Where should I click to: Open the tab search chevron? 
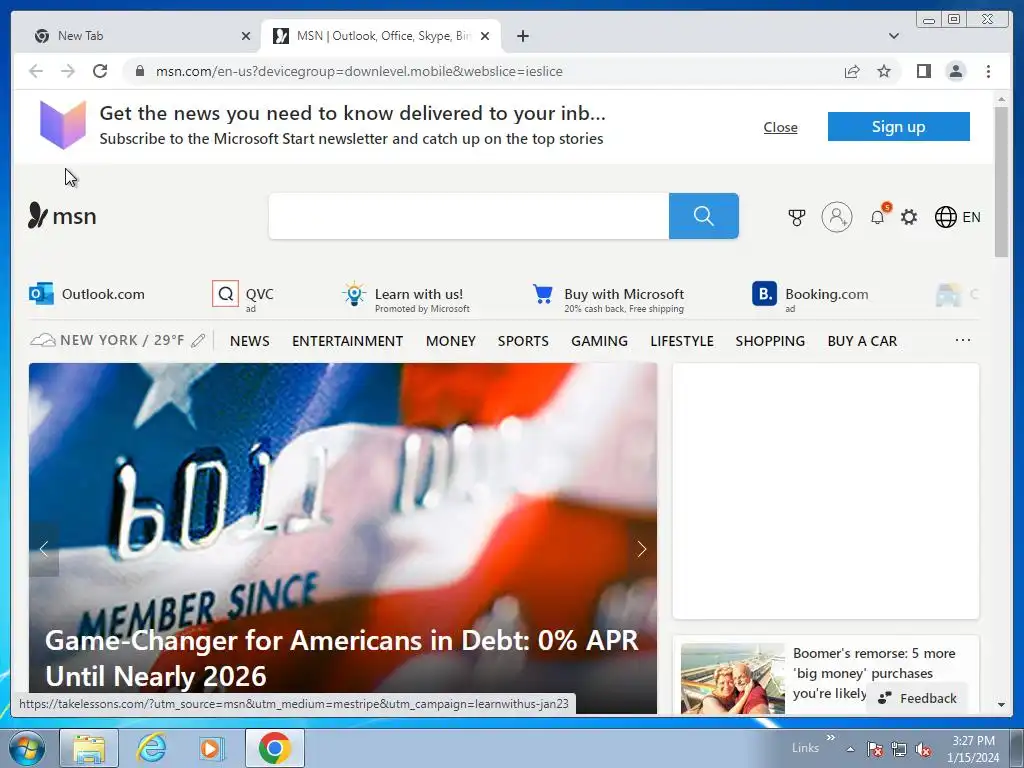pos(894,36)
